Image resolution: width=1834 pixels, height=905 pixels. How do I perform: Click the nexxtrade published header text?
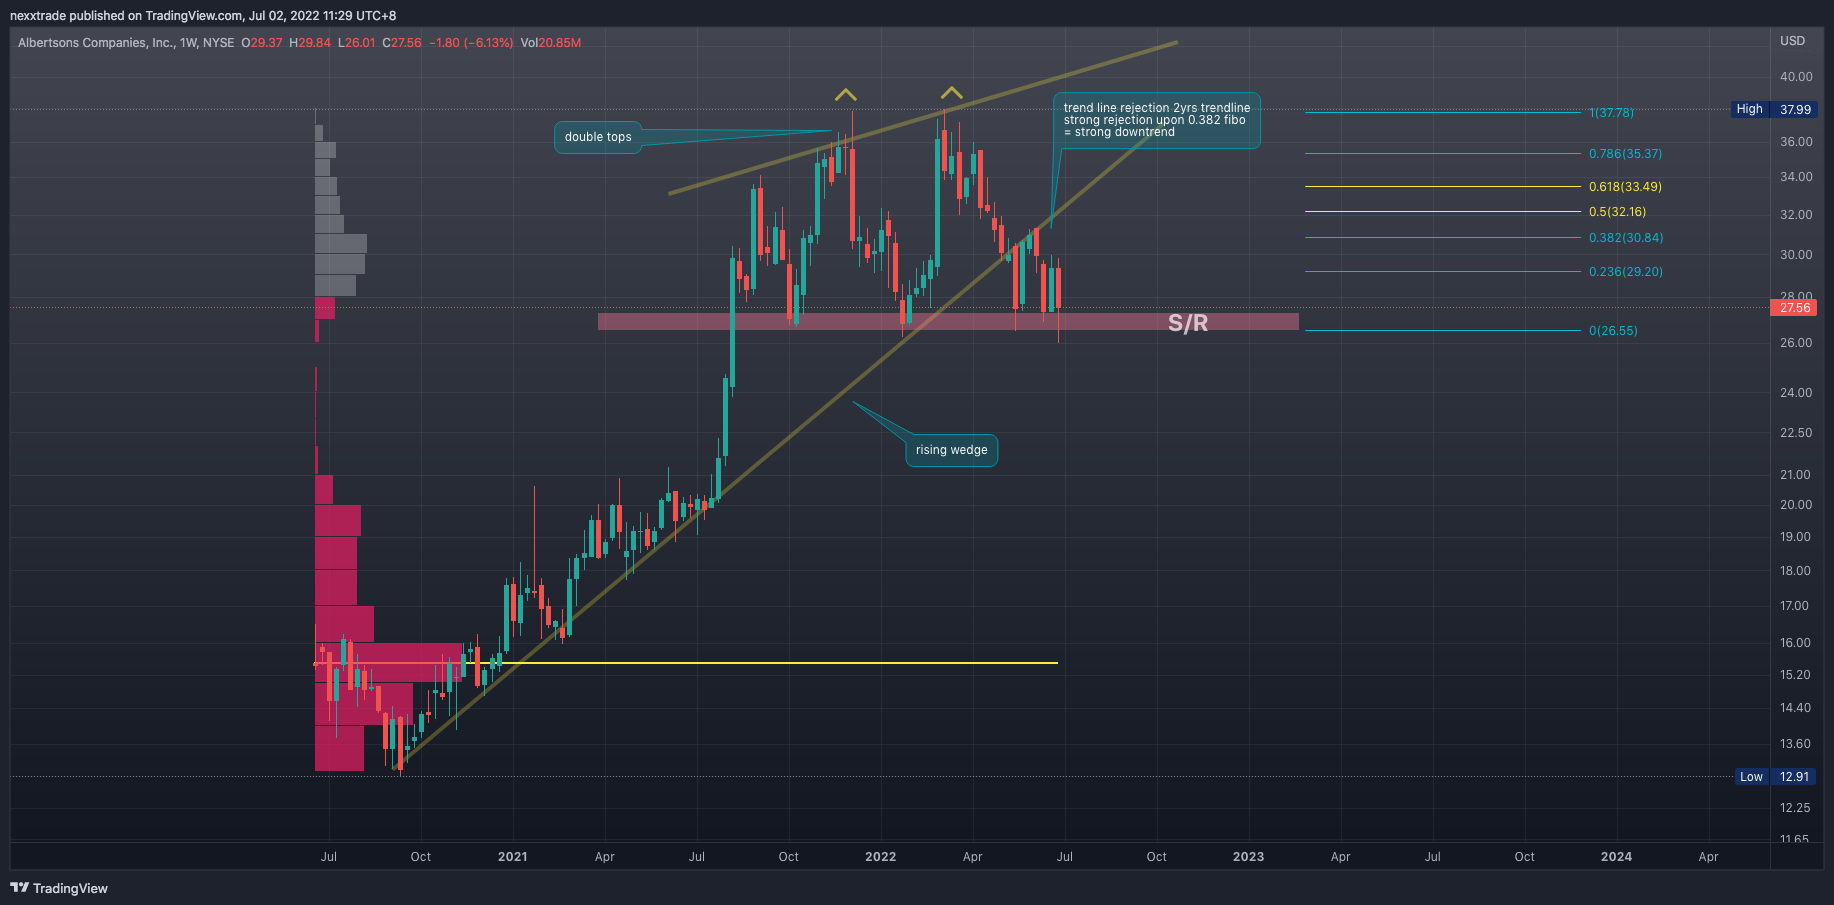(203, 16)
